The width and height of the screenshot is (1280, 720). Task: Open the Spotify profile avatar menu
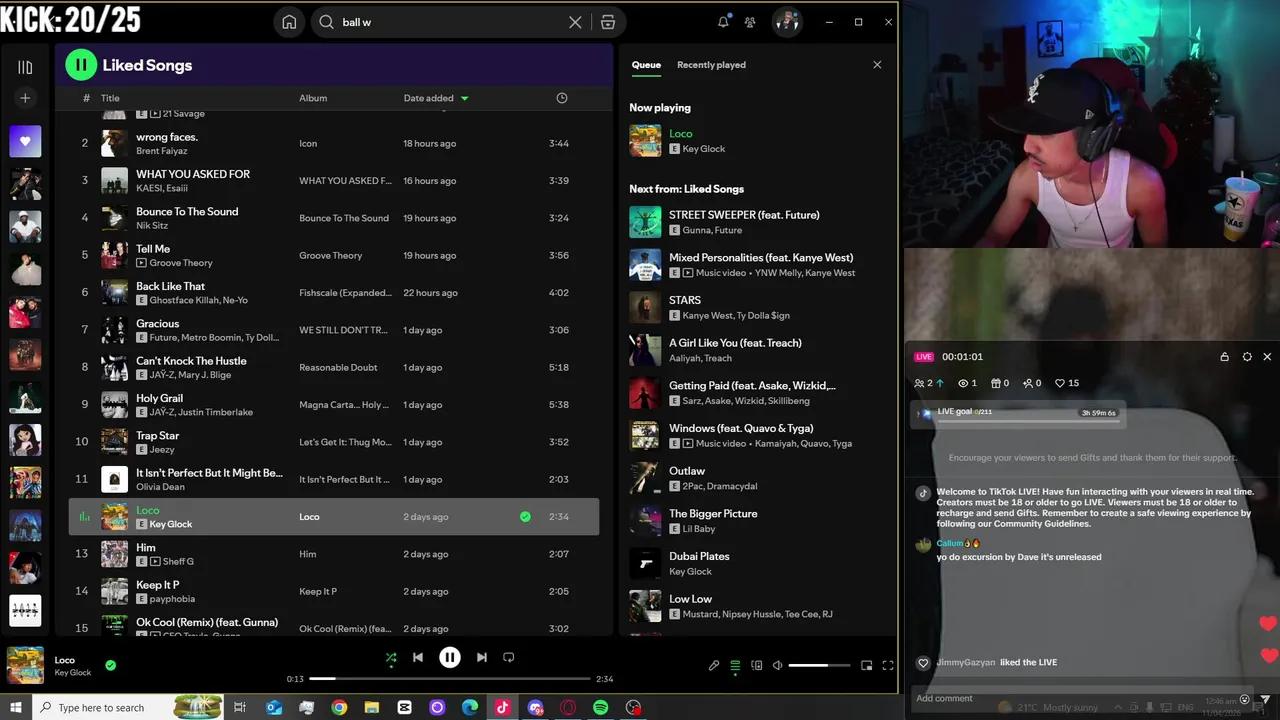pos(787,22)
